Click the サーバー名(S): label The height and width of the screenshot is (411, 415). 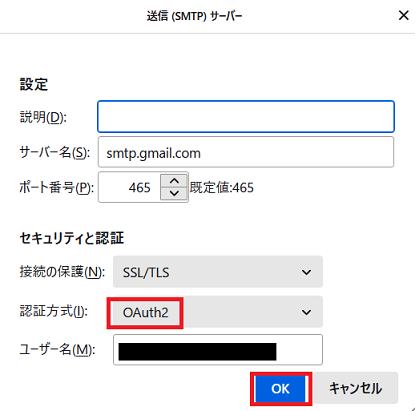pyautogui.click(x=55, y=153)
